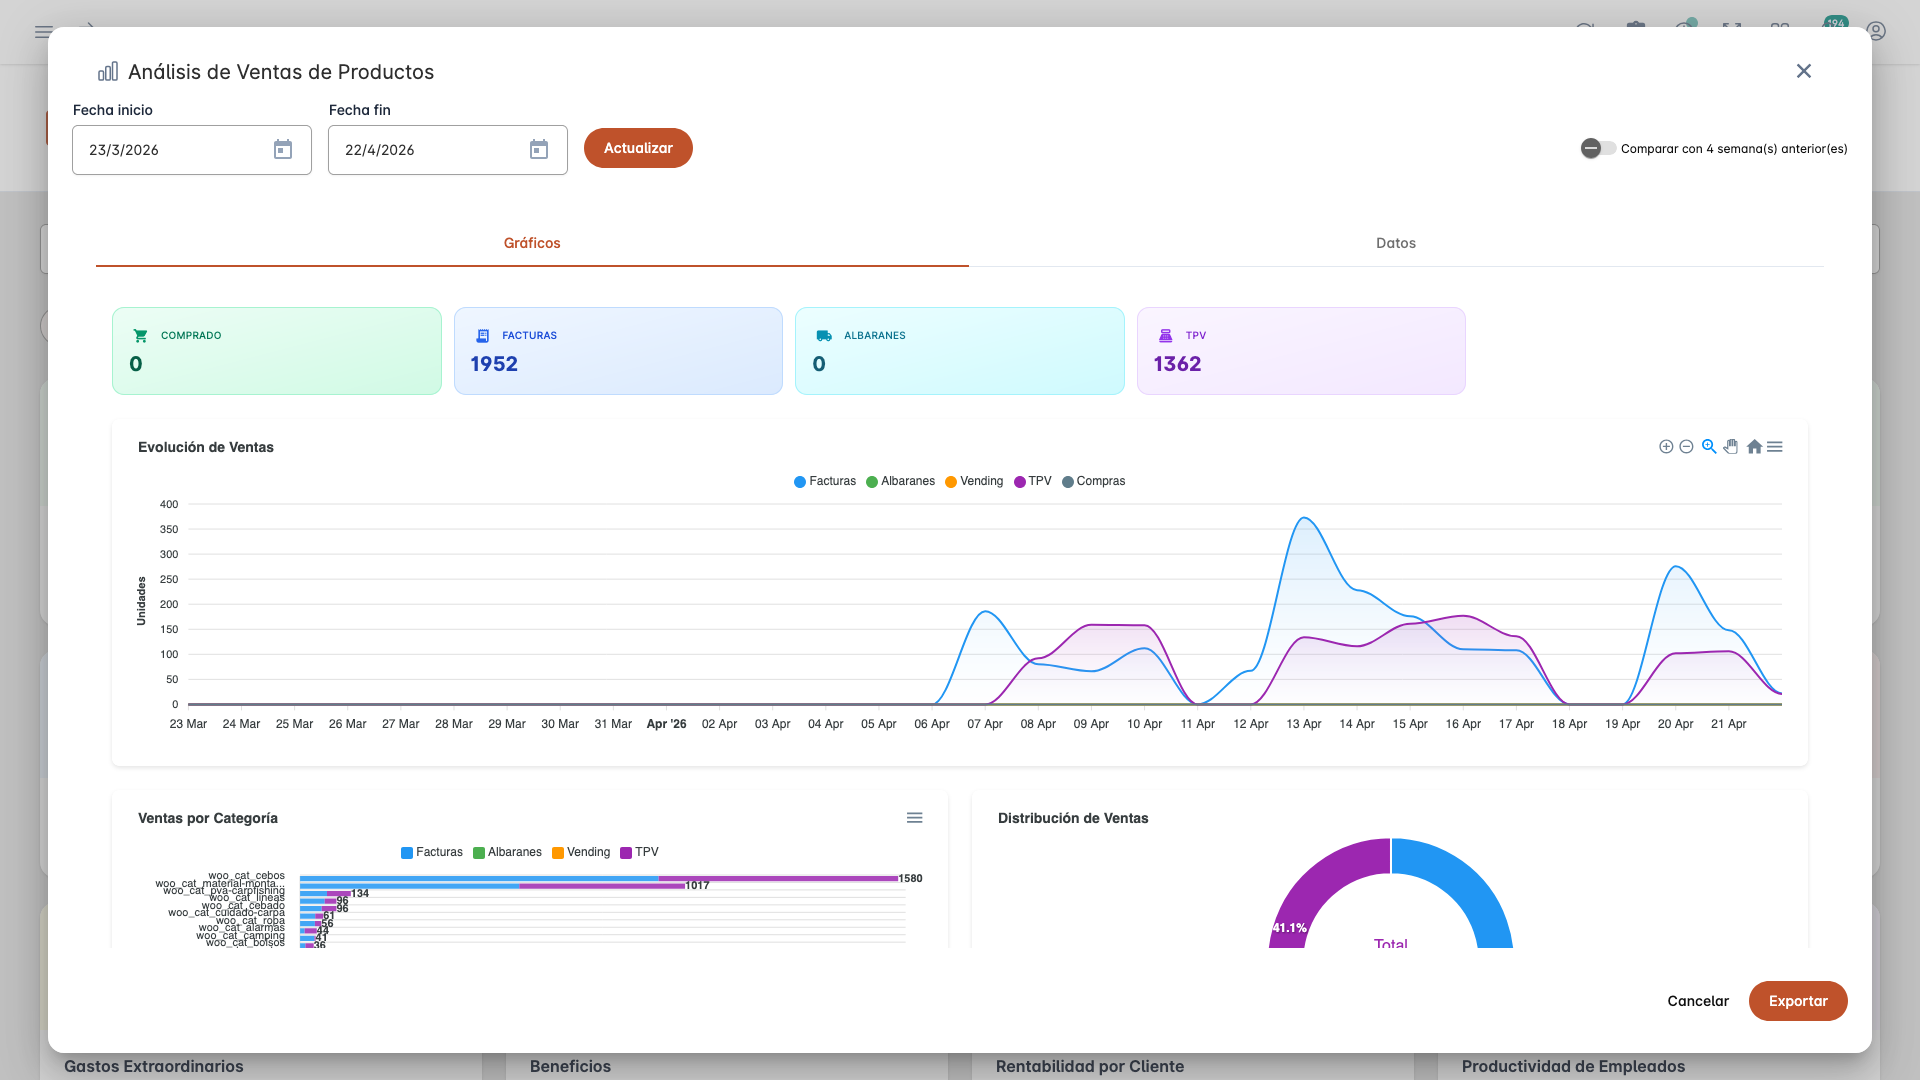Open Ventas por Categoría chart menu
Viewport: 1920px width, 1080px height.
pyautogui.click(x=914, y=818)
